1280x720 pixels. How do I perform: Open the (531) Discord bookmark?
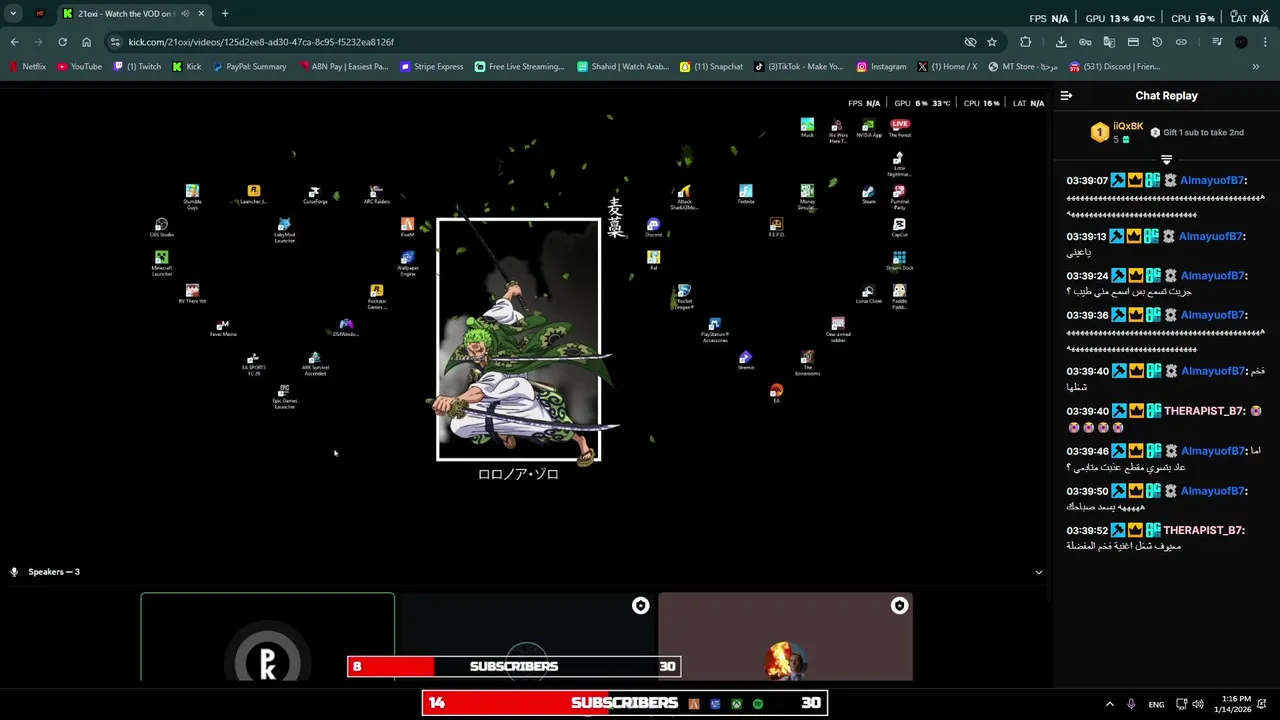[x=1114, y=67]
